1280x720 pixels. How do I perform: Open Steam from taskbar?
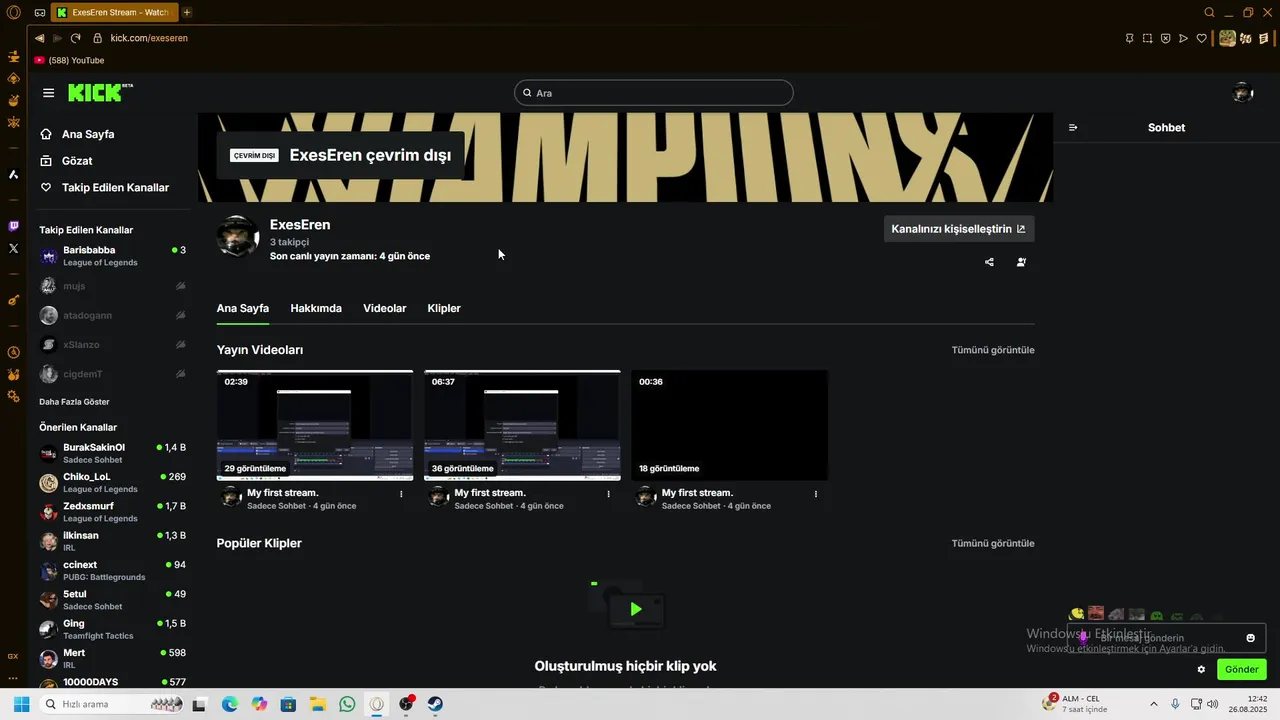(436, 704)
